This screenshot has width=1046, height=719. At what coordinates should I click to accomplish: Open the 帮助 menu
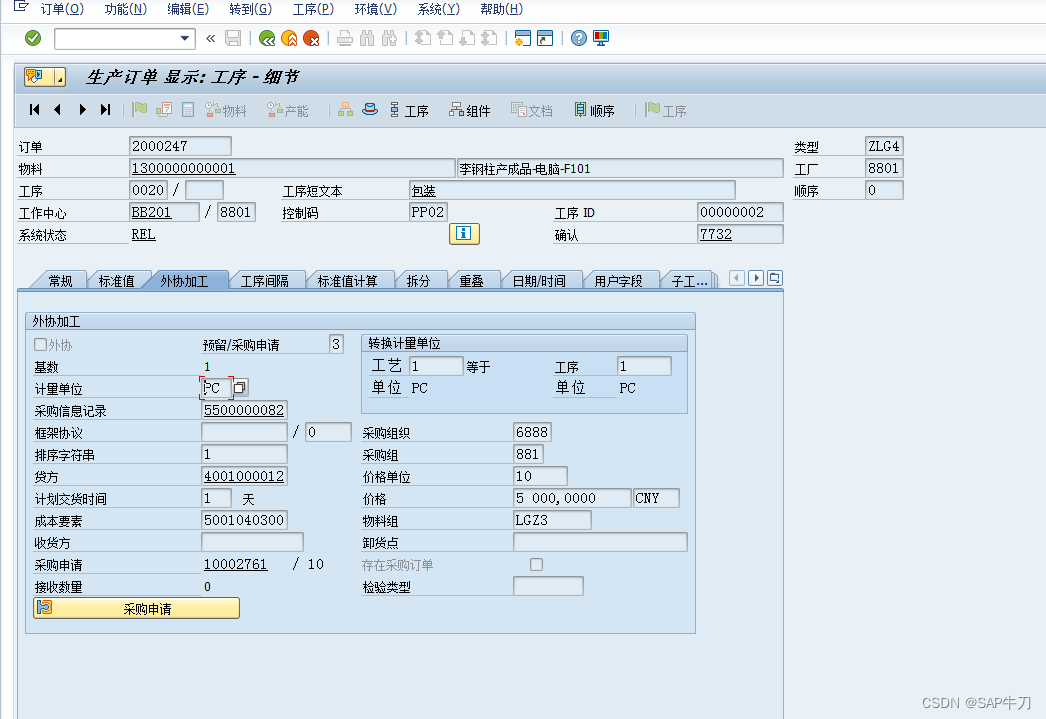(502, 9)
